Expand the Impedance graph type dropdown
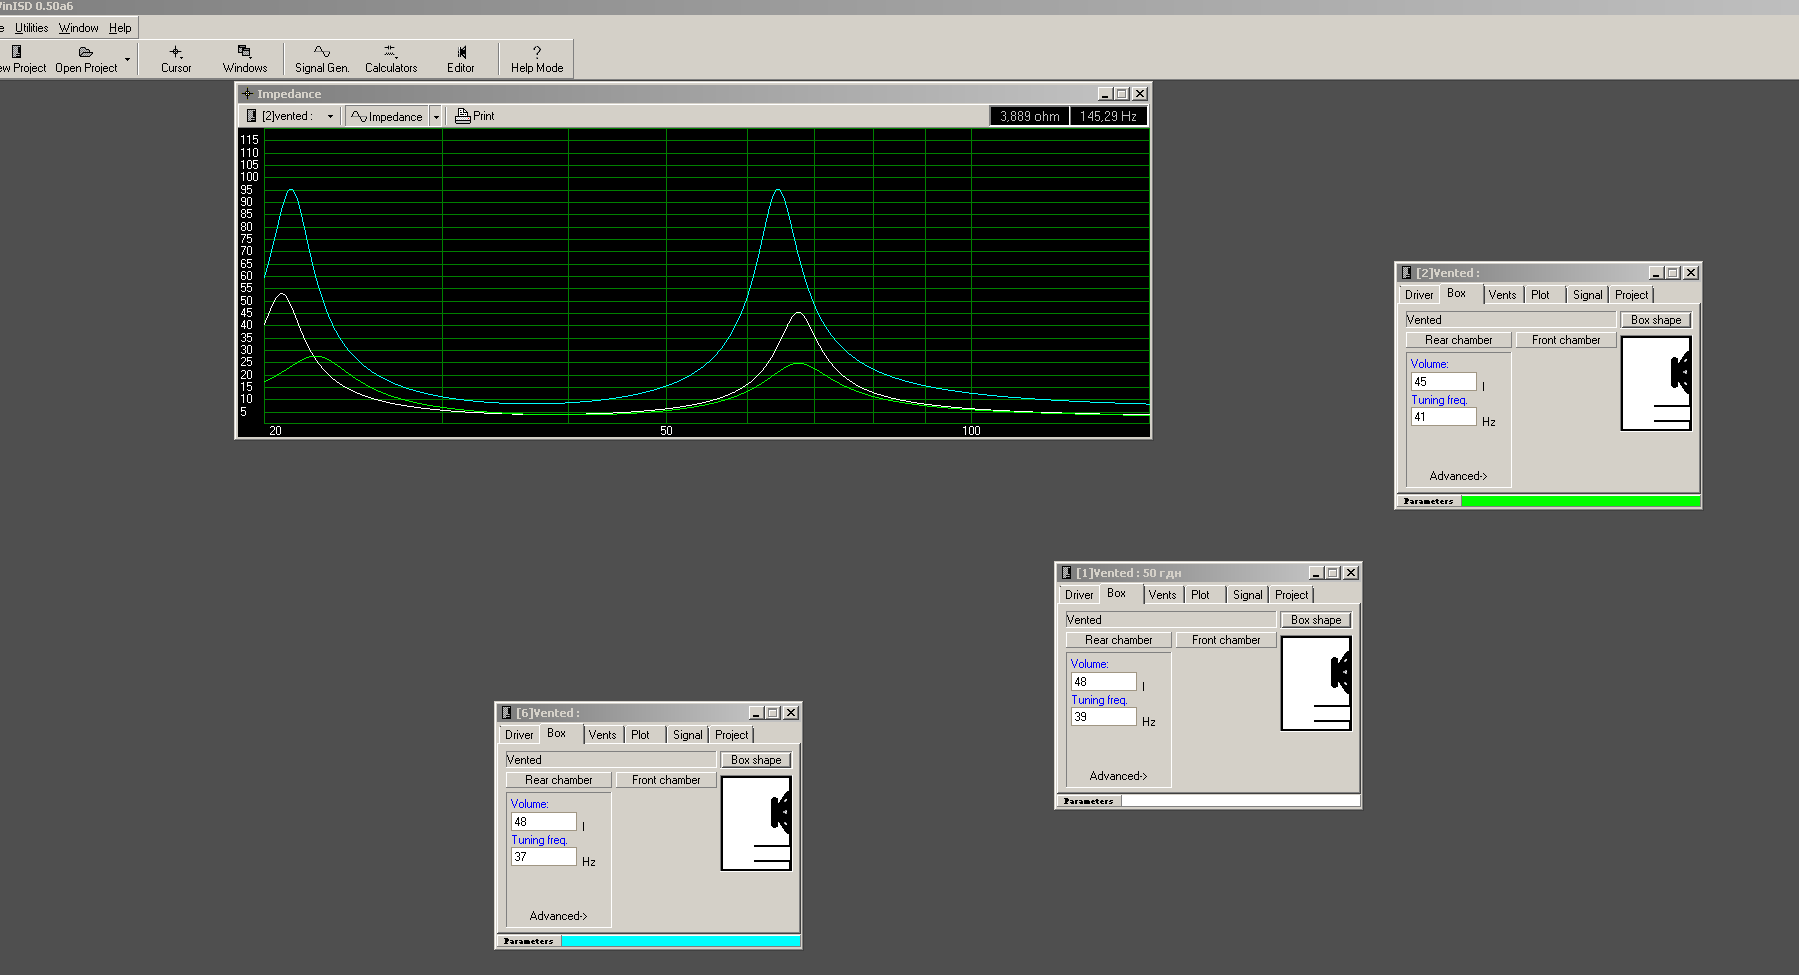 (x=436, y=116)
